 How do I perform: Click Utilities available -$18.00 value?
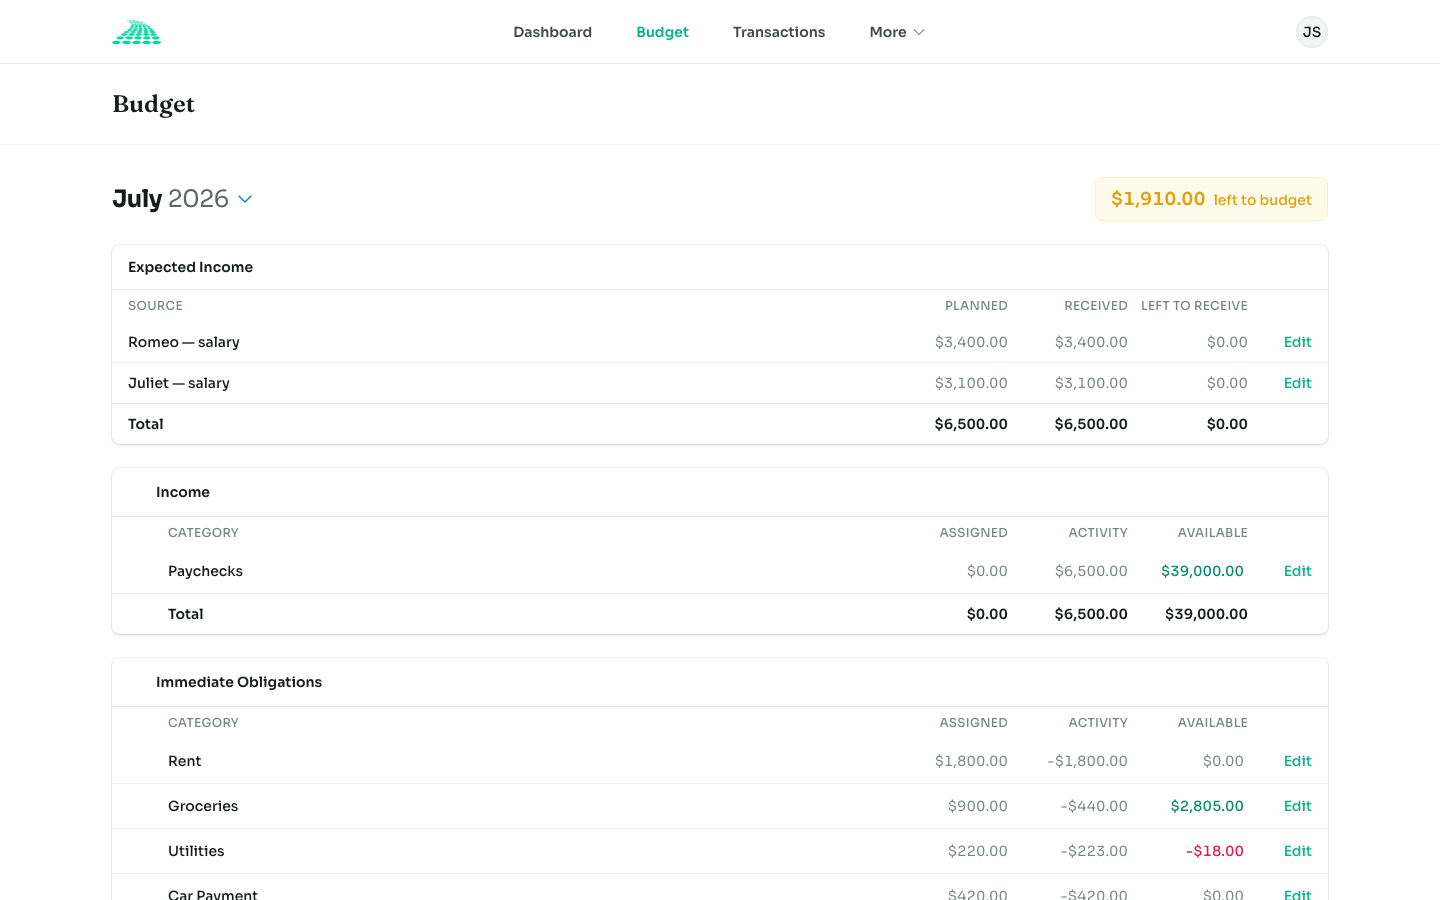1215,851
